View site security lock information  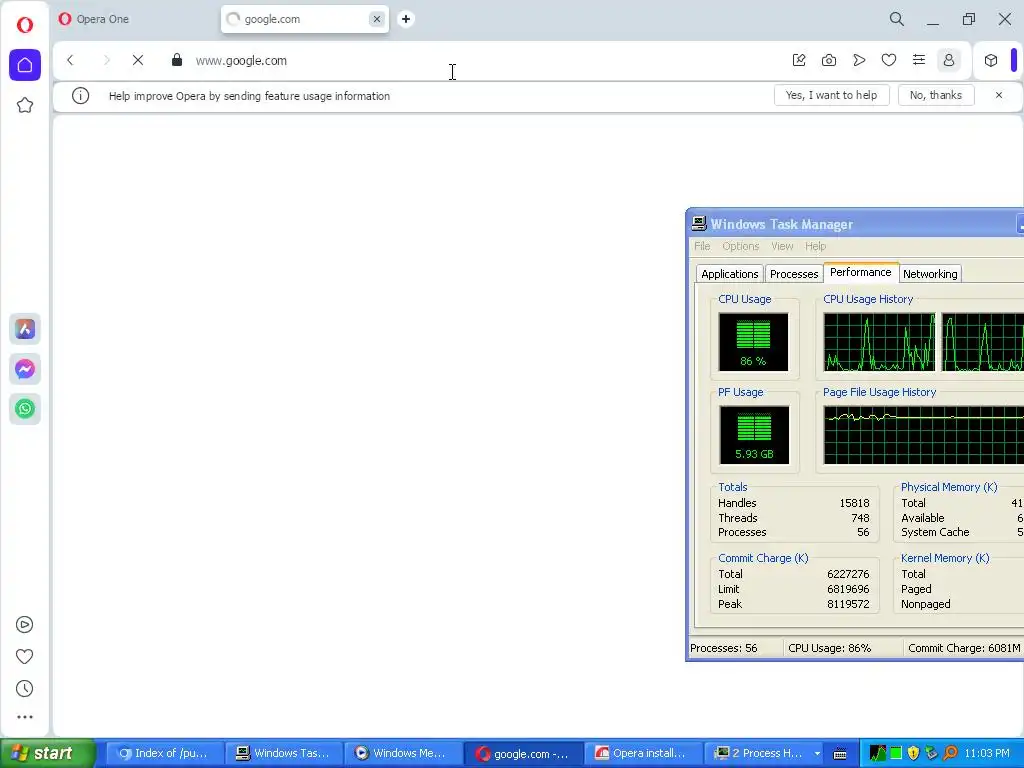176,60
